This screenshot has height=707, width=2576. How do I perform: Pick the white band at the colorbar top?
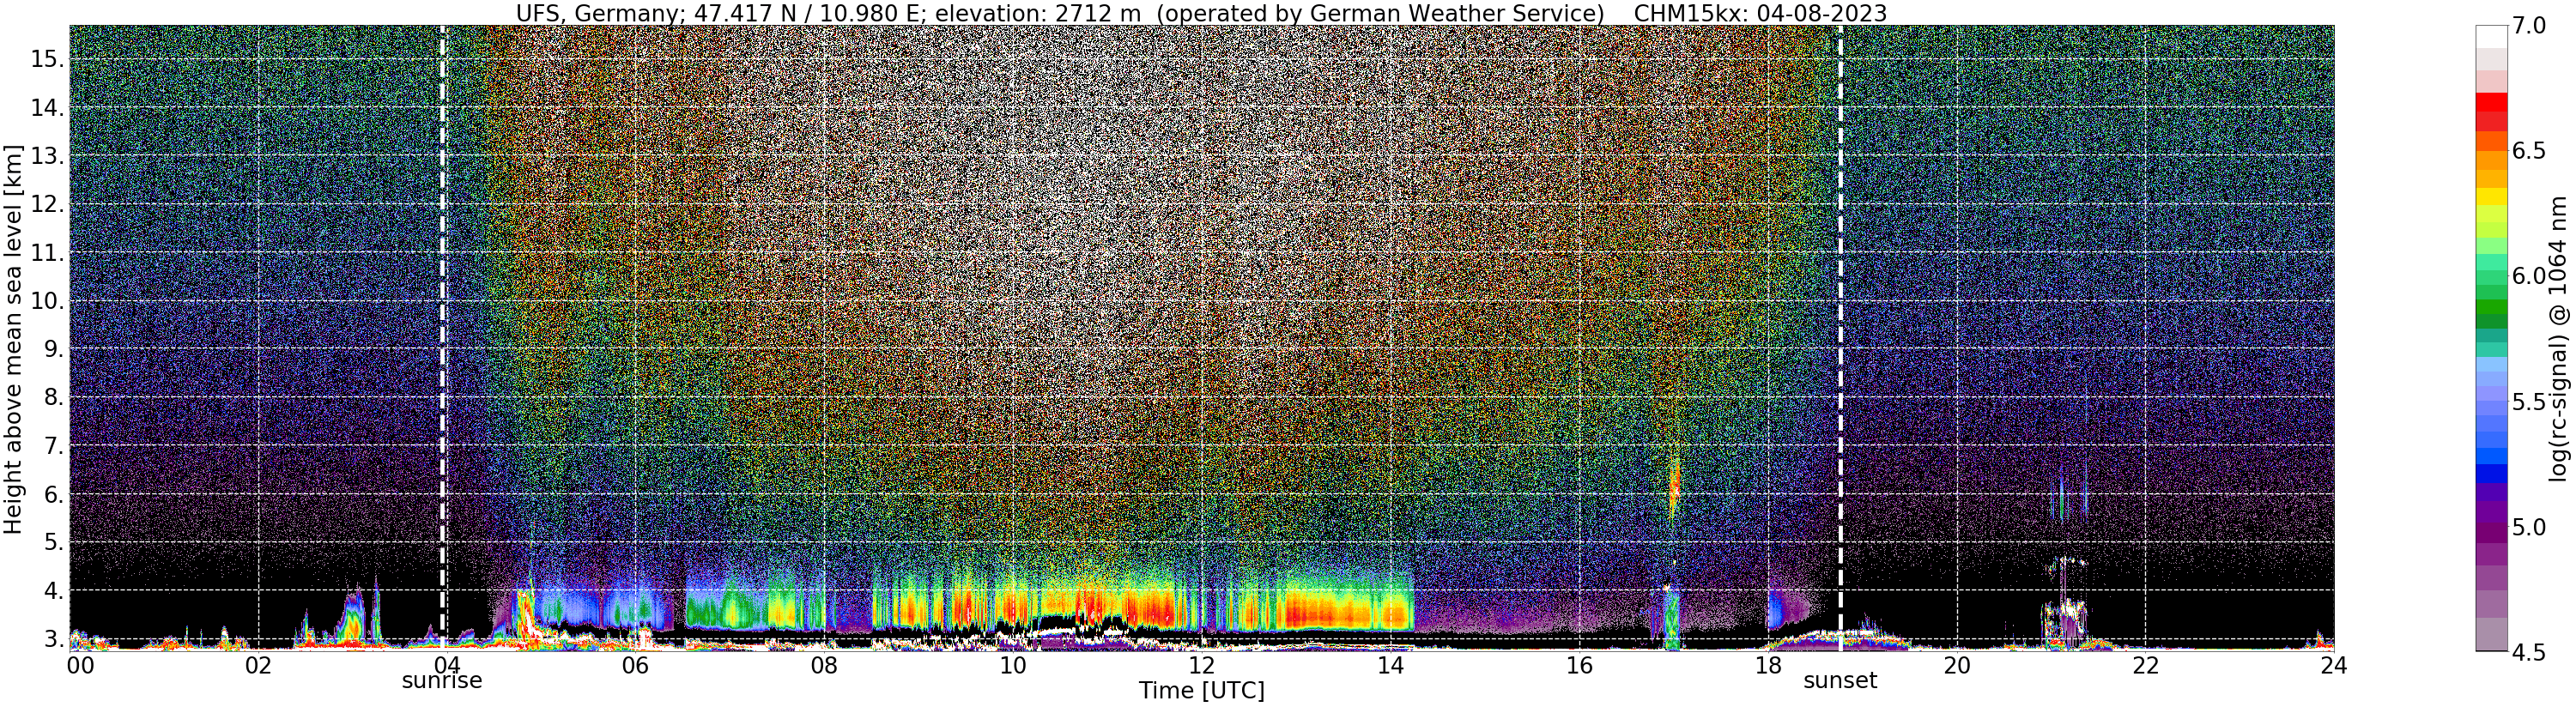2490,36
